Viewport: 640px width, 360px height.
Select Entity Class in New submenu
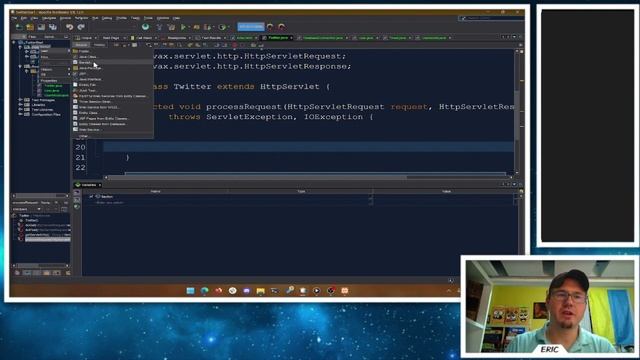(x=112, y=113)
